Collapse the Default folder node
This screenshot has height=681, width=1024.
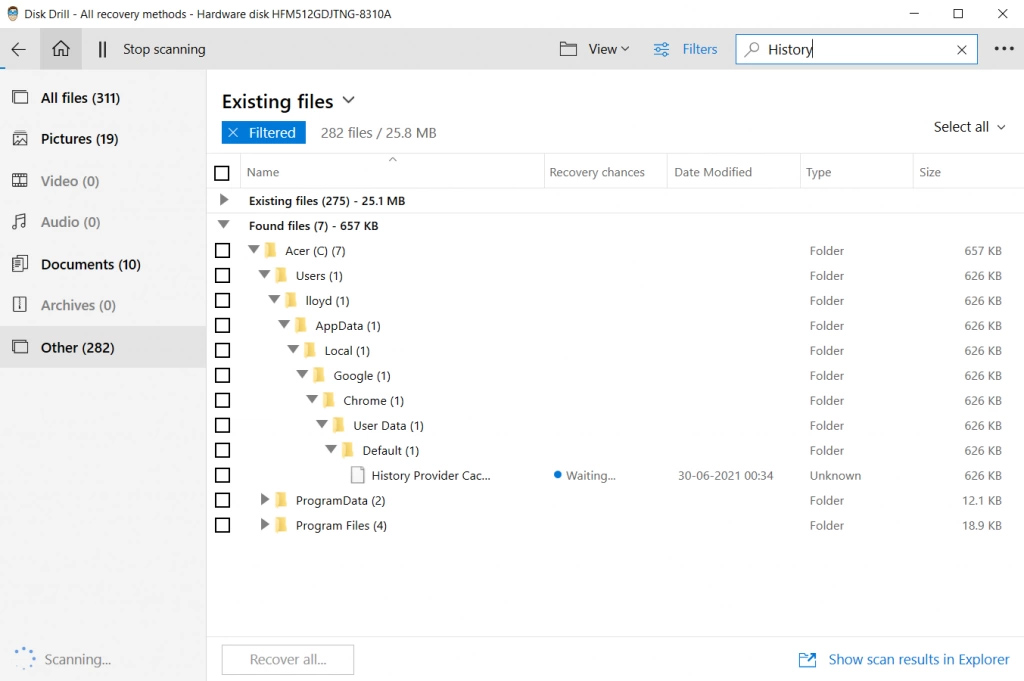pyautogui.click(x=331, y=449)
